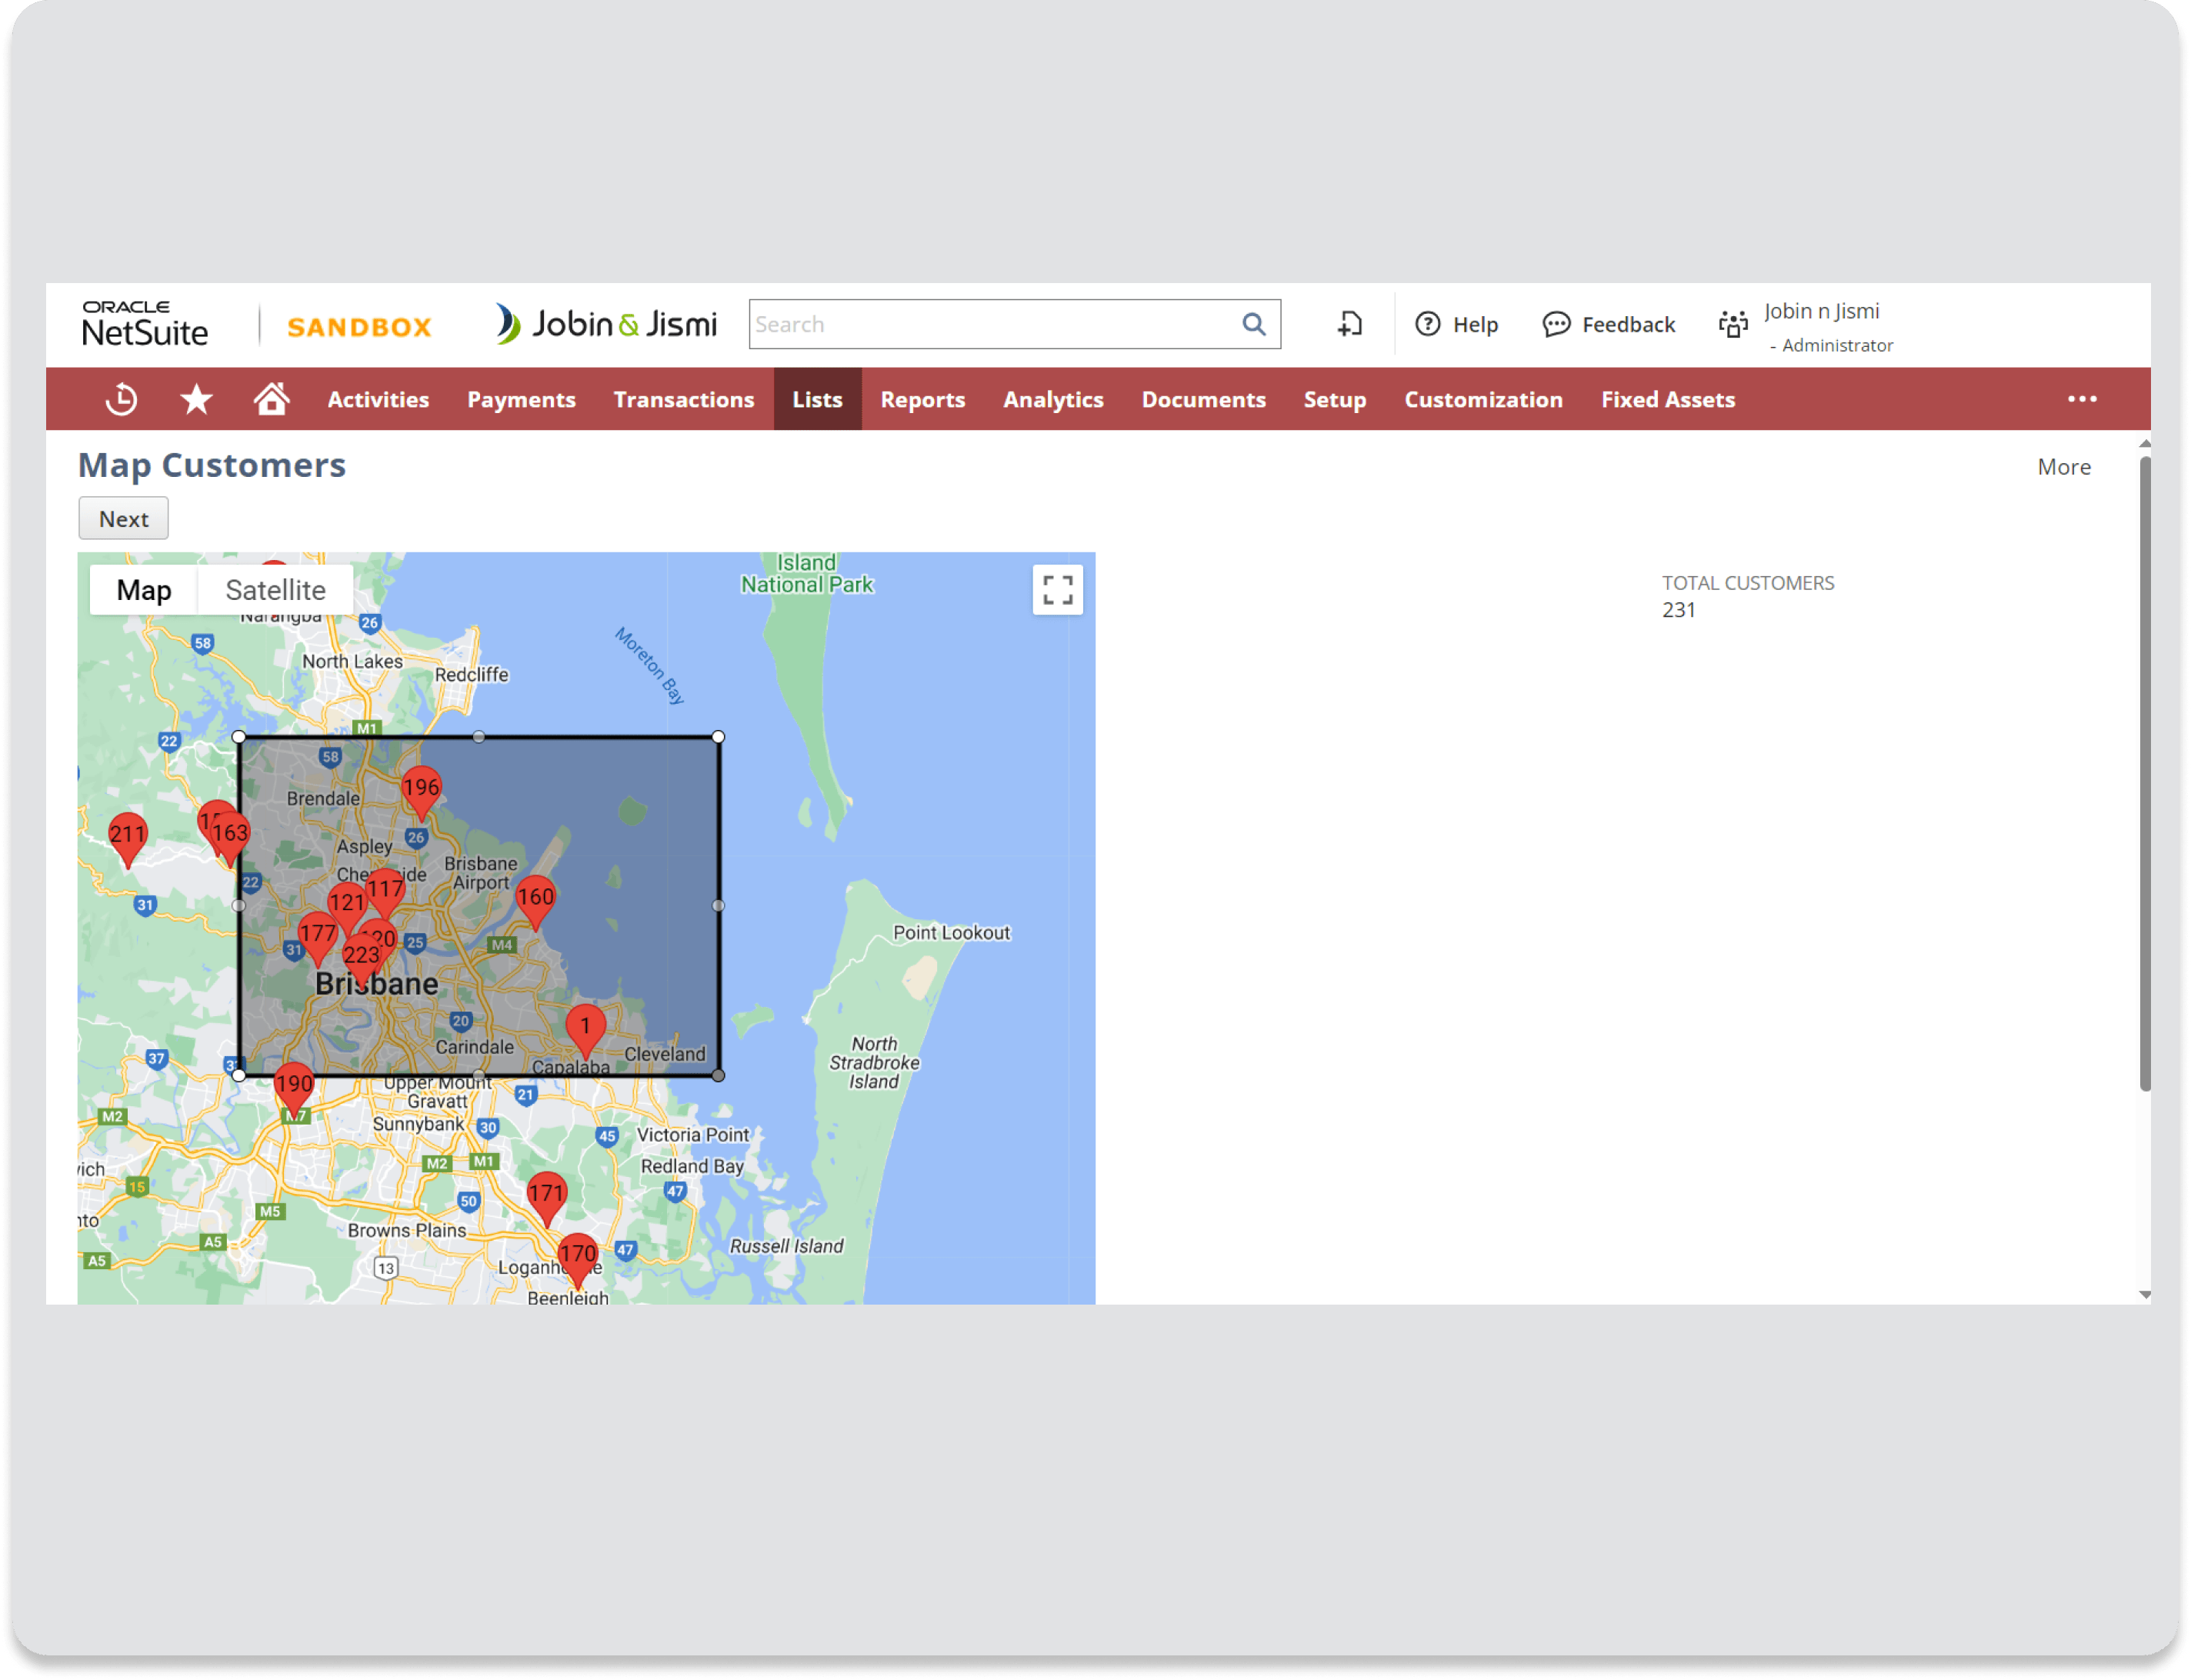Screen dimensions: 2191x1680
Task: Expand the More link menu
Action: pos(2063,467)
